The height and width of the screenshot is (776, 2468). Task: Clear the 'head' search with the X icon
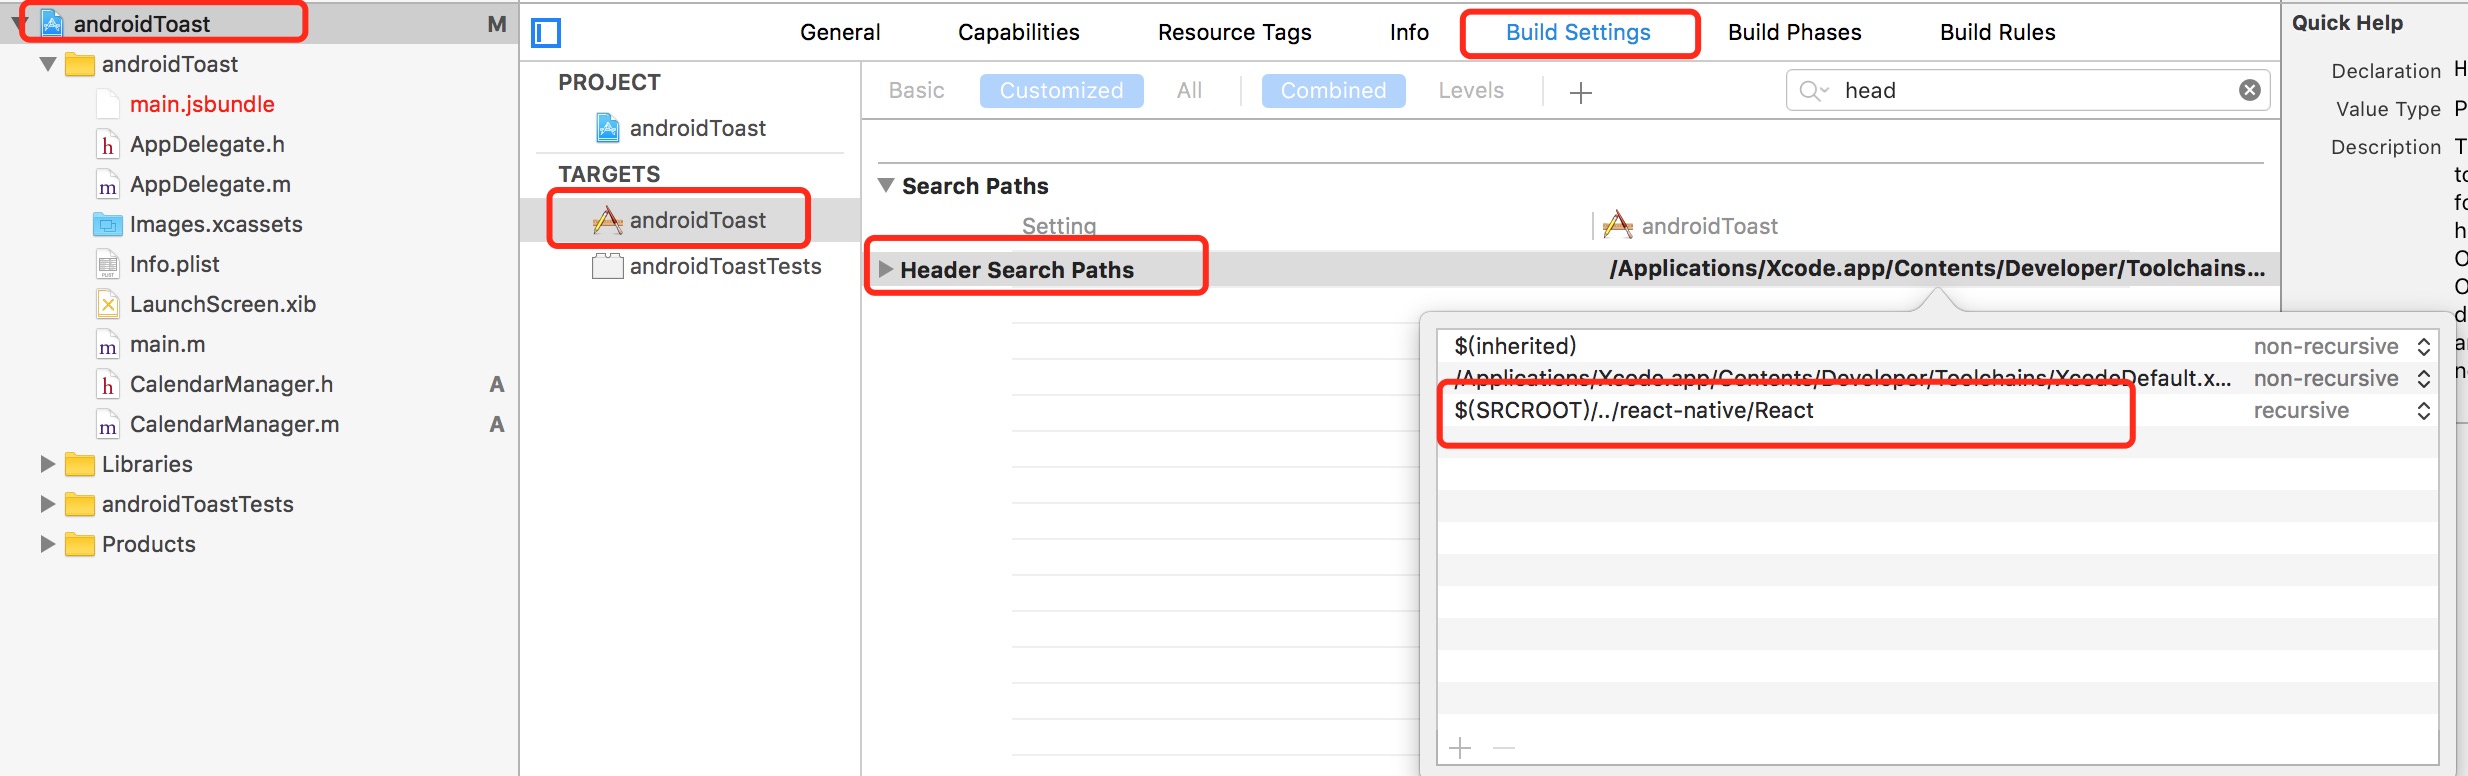[x=2250, y=91]
